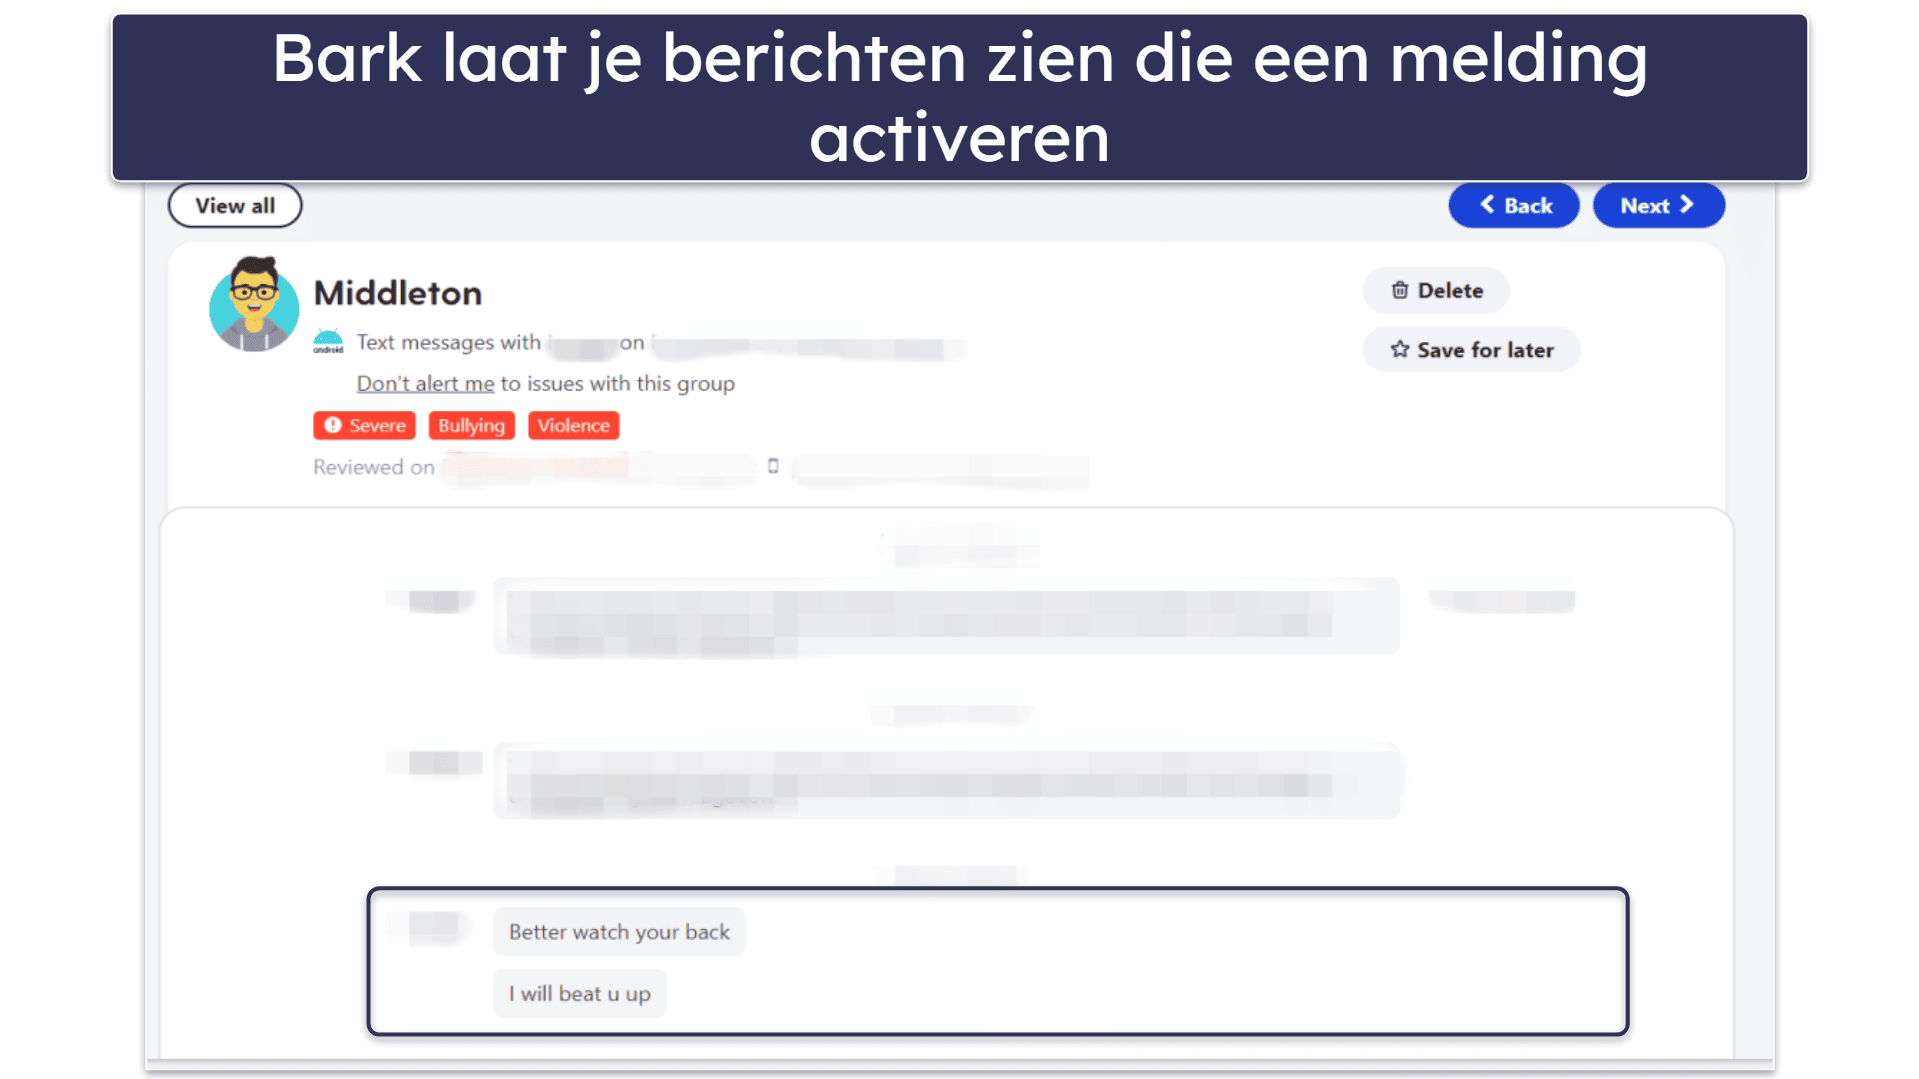Screen dimensions: 1919x1079
Task: Select the Severe tag
Action: pos(364,426)
